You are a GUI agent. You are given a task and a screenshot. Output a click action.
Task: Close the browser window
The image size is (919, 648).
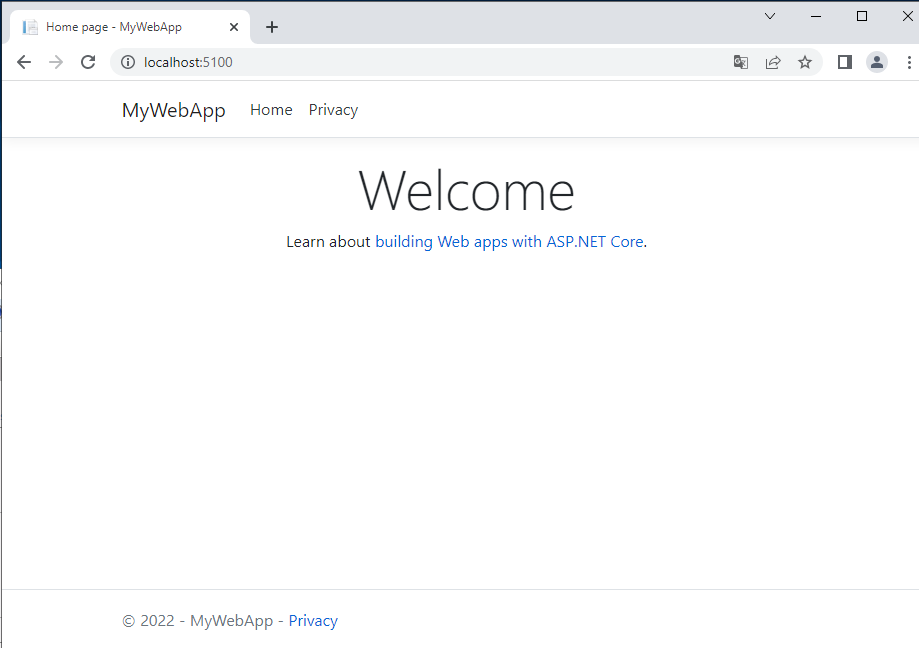pyautogui.click(x=907, y=16)
